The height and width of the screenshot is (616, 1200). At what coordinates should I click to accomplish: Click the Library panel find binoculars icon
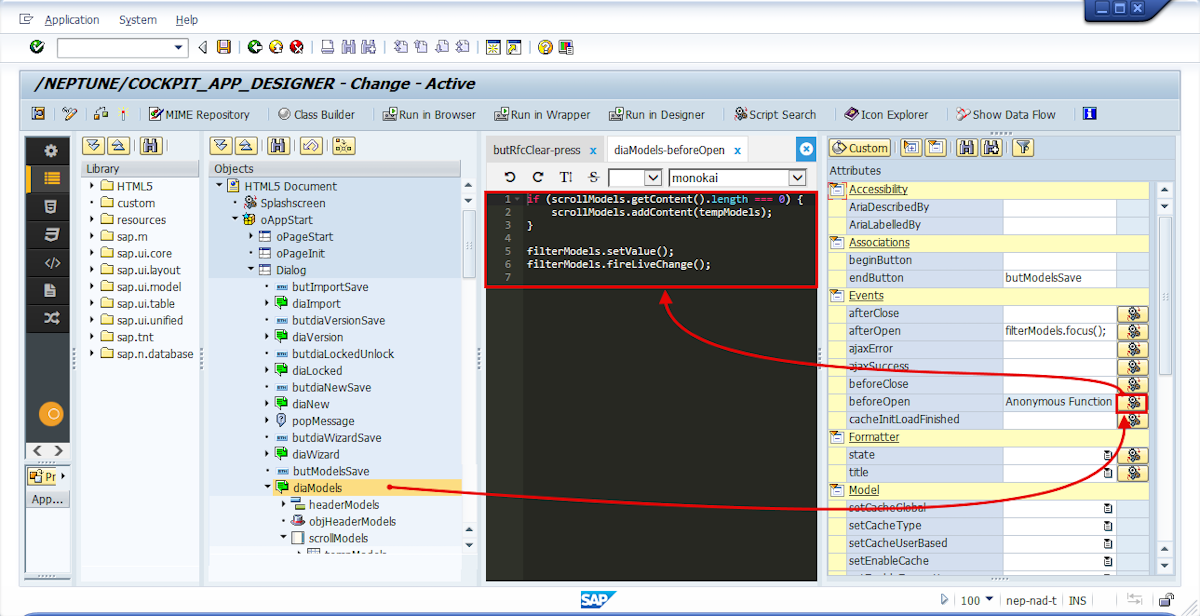pos(151,146)
